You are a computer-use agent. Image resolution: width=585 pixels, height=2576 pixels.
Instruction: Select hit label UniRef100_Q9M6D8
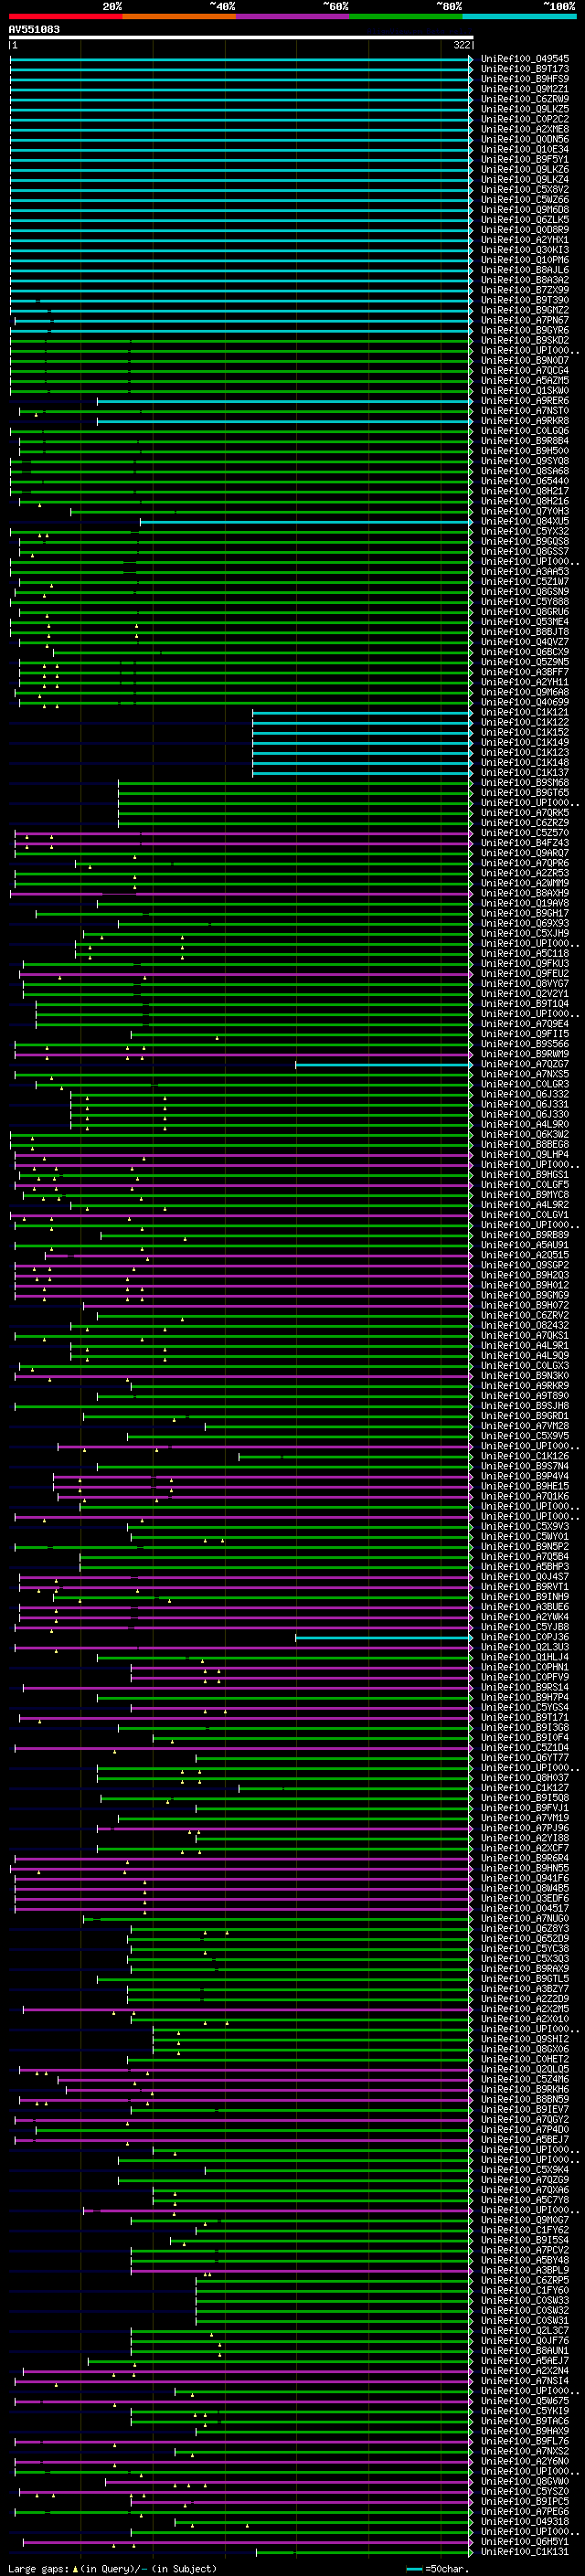(x=525, y=209)
